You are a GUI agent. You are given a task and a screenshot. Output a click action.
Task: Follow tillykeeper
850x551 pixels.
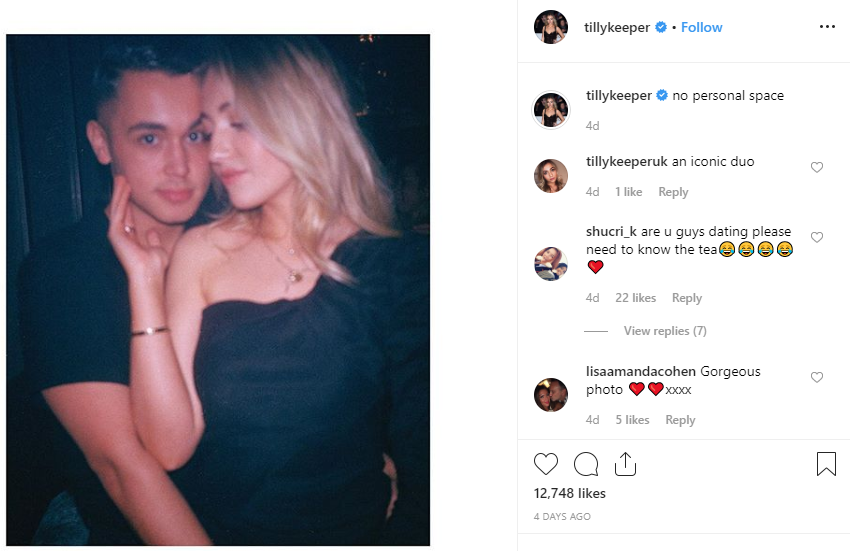(x=701, y=27)
